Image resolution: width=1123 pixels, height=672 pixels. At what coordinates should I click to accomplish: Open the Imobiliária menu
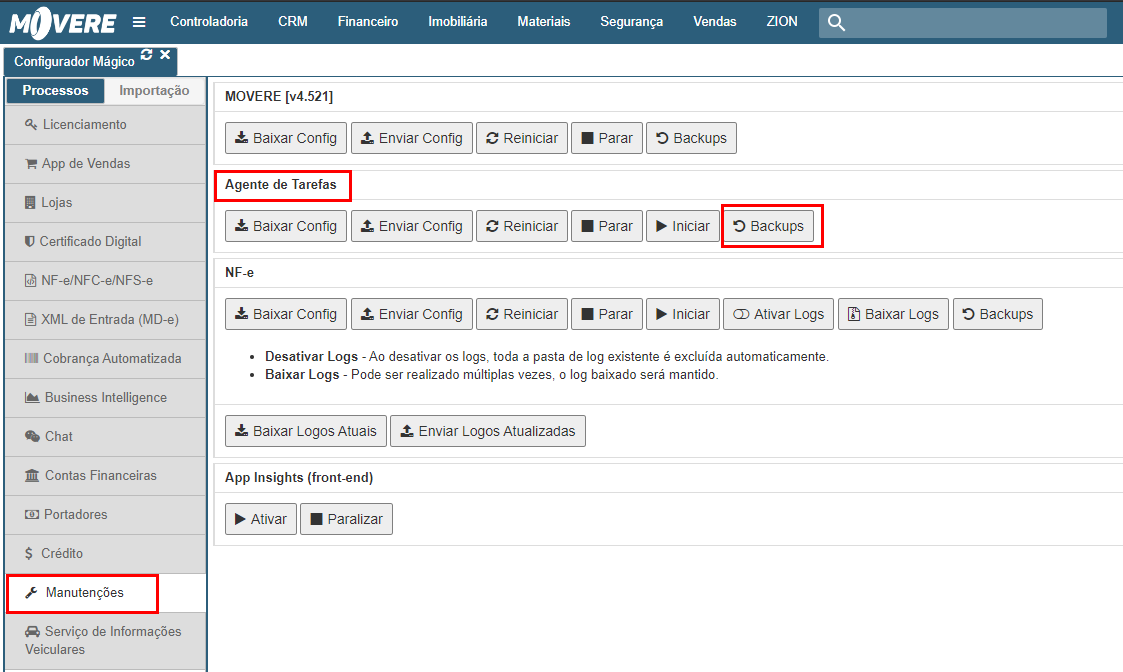458,21
